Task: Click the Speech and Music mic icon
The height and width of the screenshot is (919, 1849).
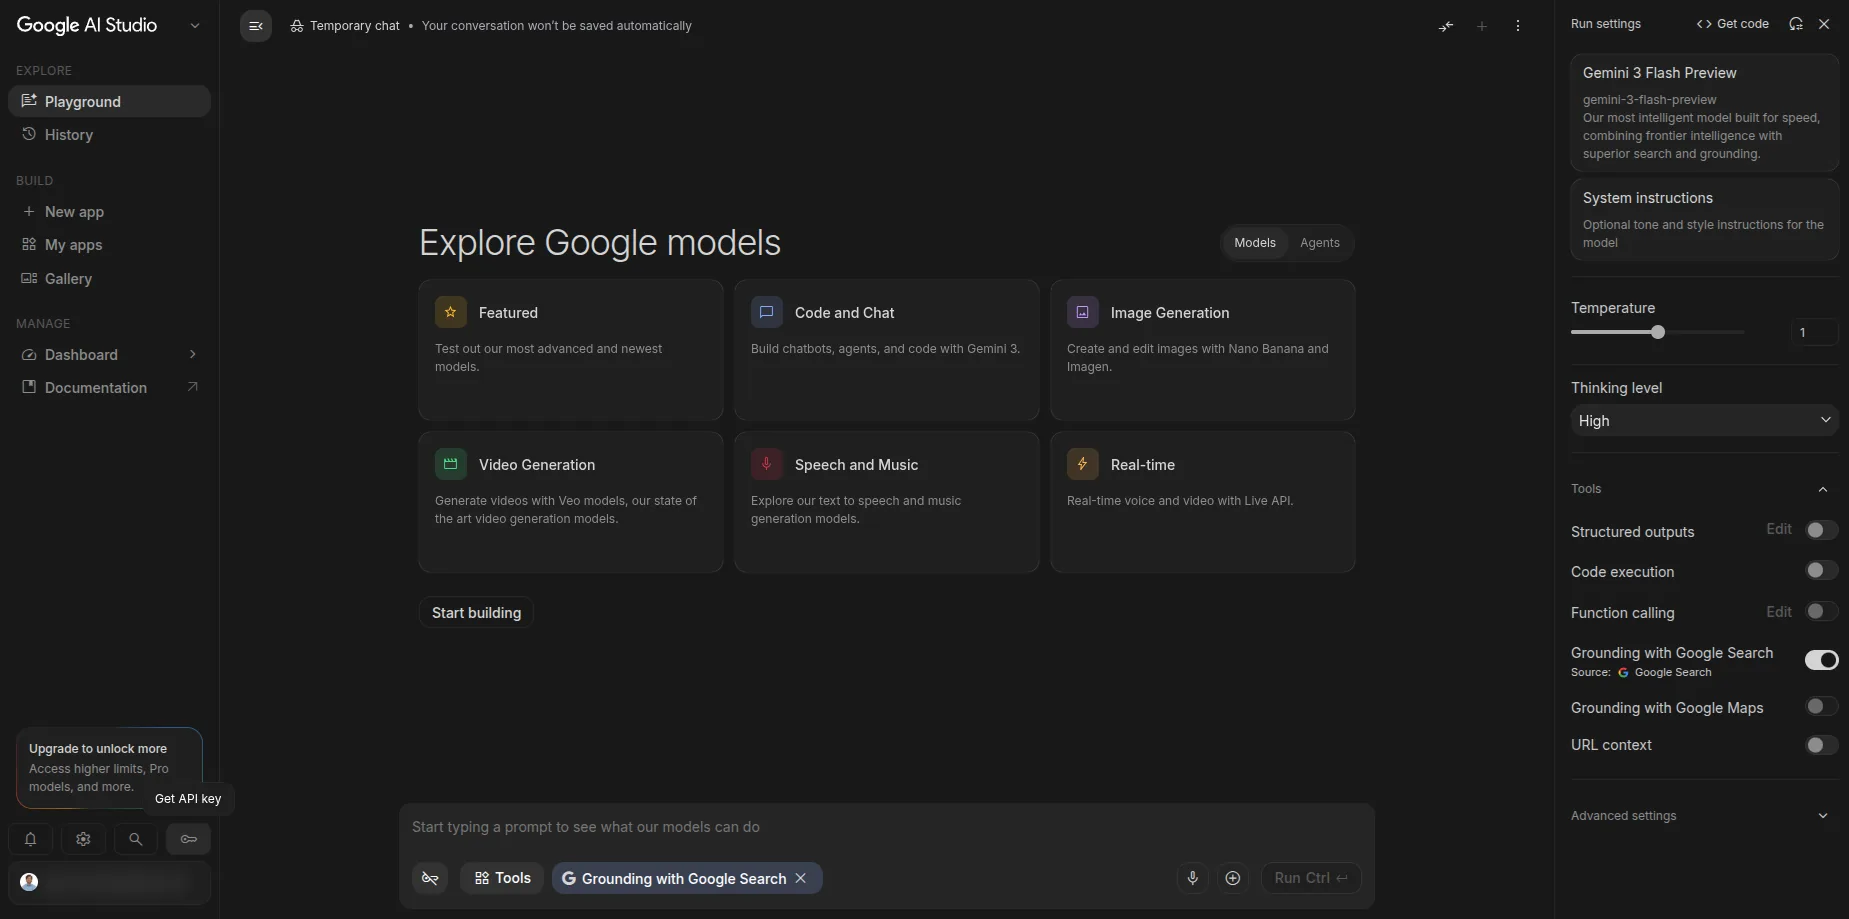Action: tap(767, 464)
